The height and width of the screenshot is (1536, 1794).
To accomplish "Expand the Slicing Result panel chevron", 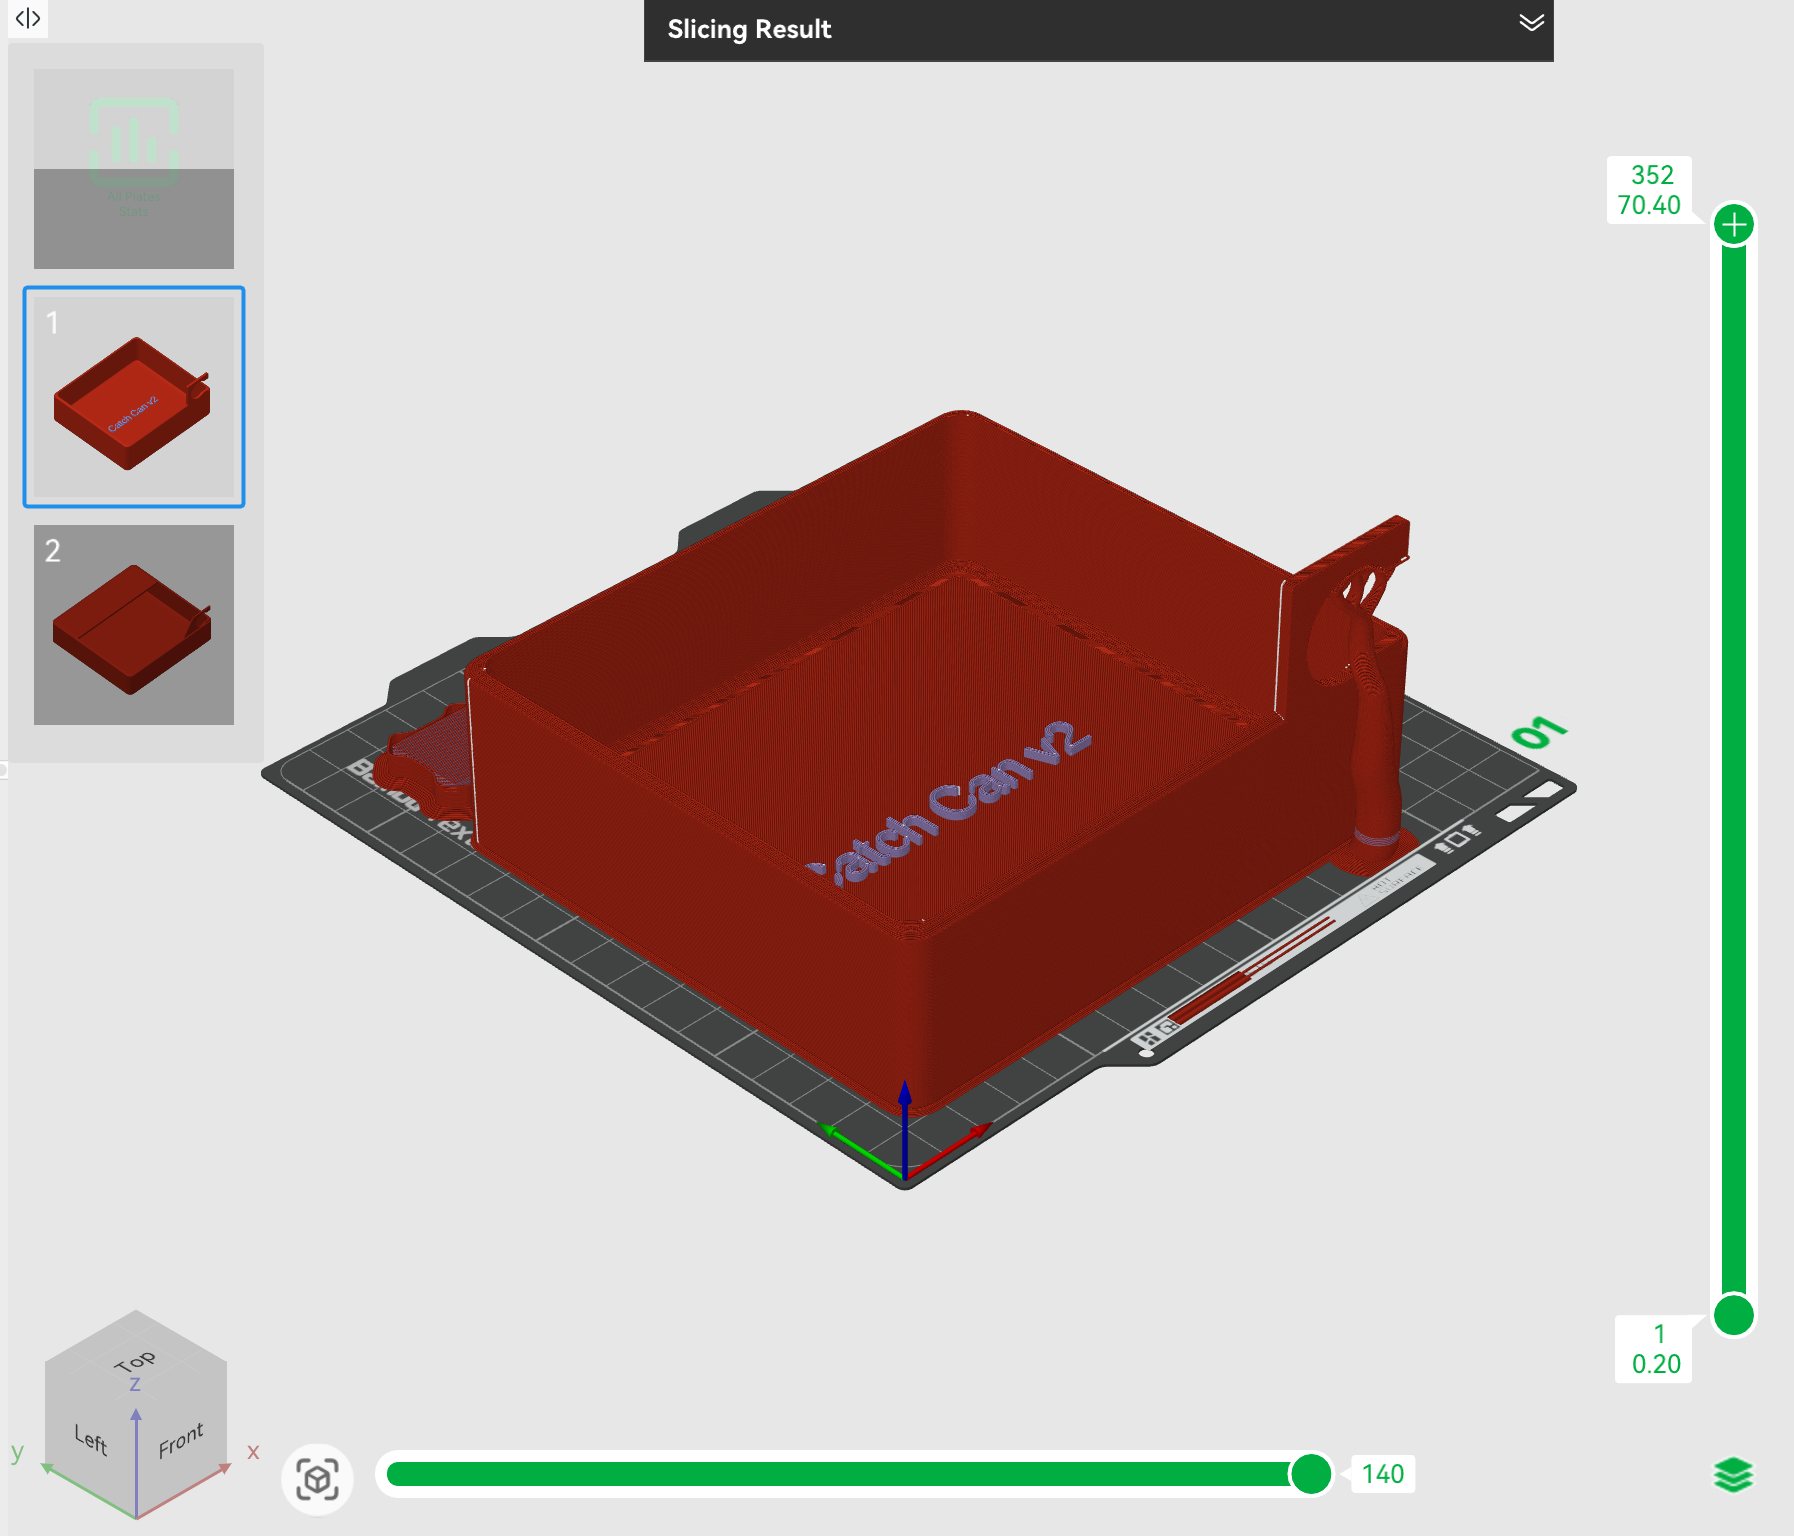I will 1531,23.
